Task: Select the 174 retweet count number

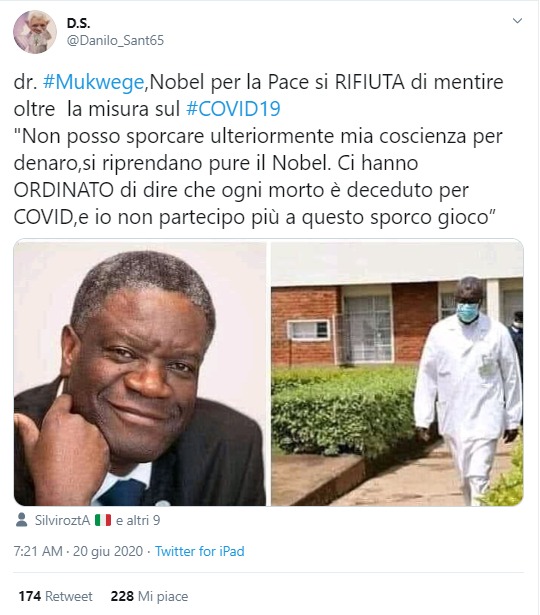Action: [x=30, y=597]
